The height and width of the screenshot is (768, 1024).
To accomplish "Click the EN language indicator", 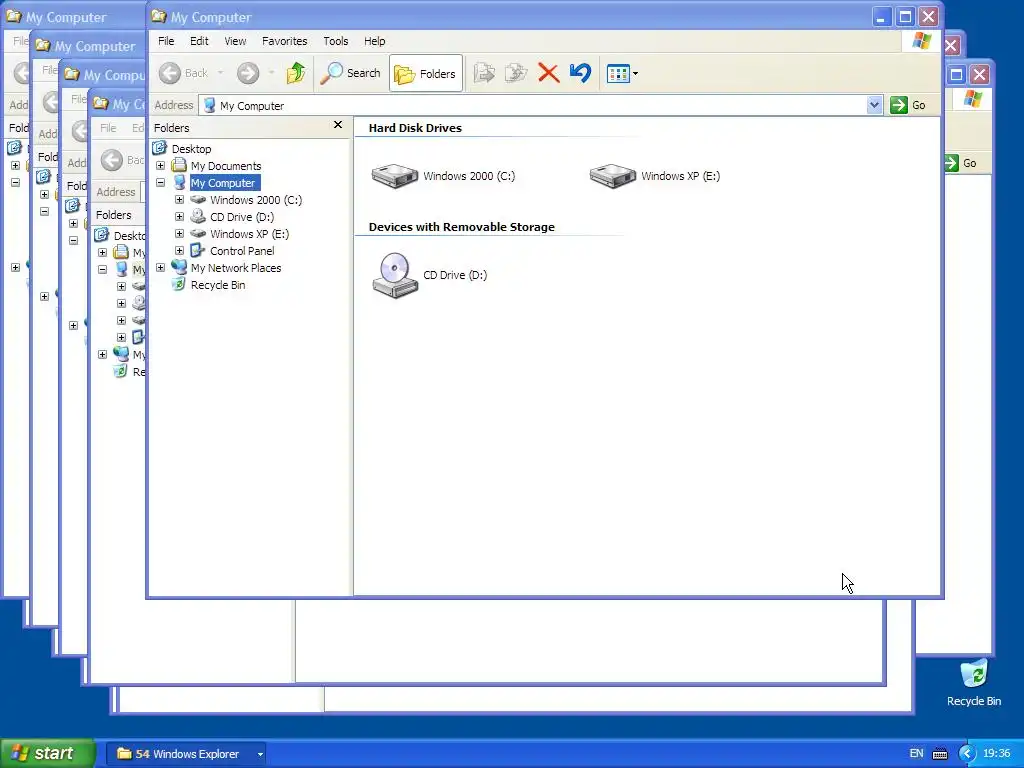I will coord(916,754).
